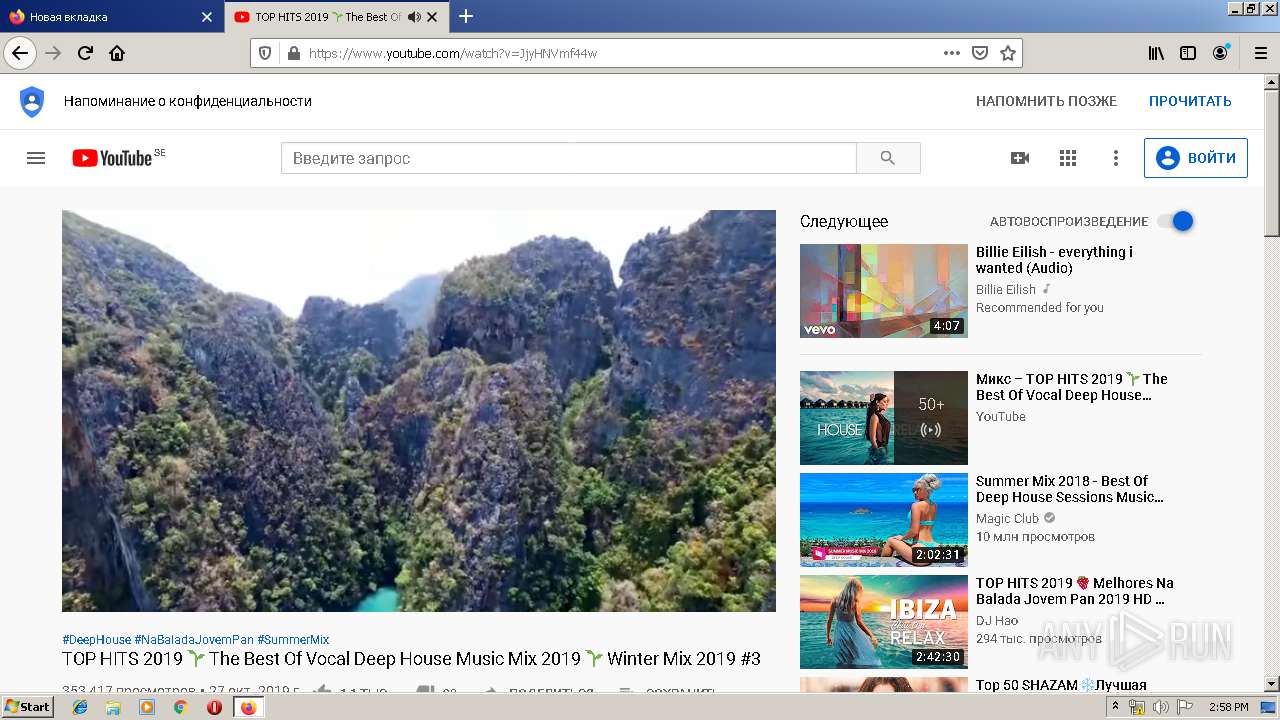The height and width of the screenshot is (720, 1280).
Task: Select the TOP HITS 2019 YouTube tab
Action: [337, 17]
